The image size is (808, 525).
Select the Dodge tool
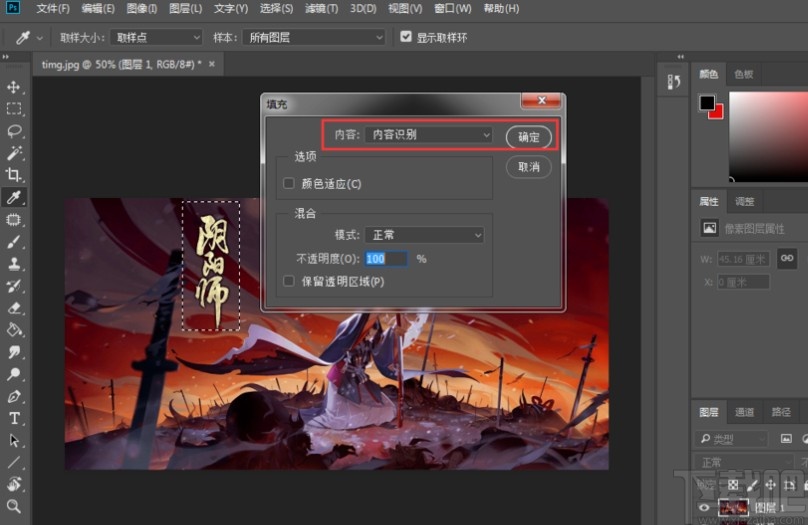(x=14, y=374)
